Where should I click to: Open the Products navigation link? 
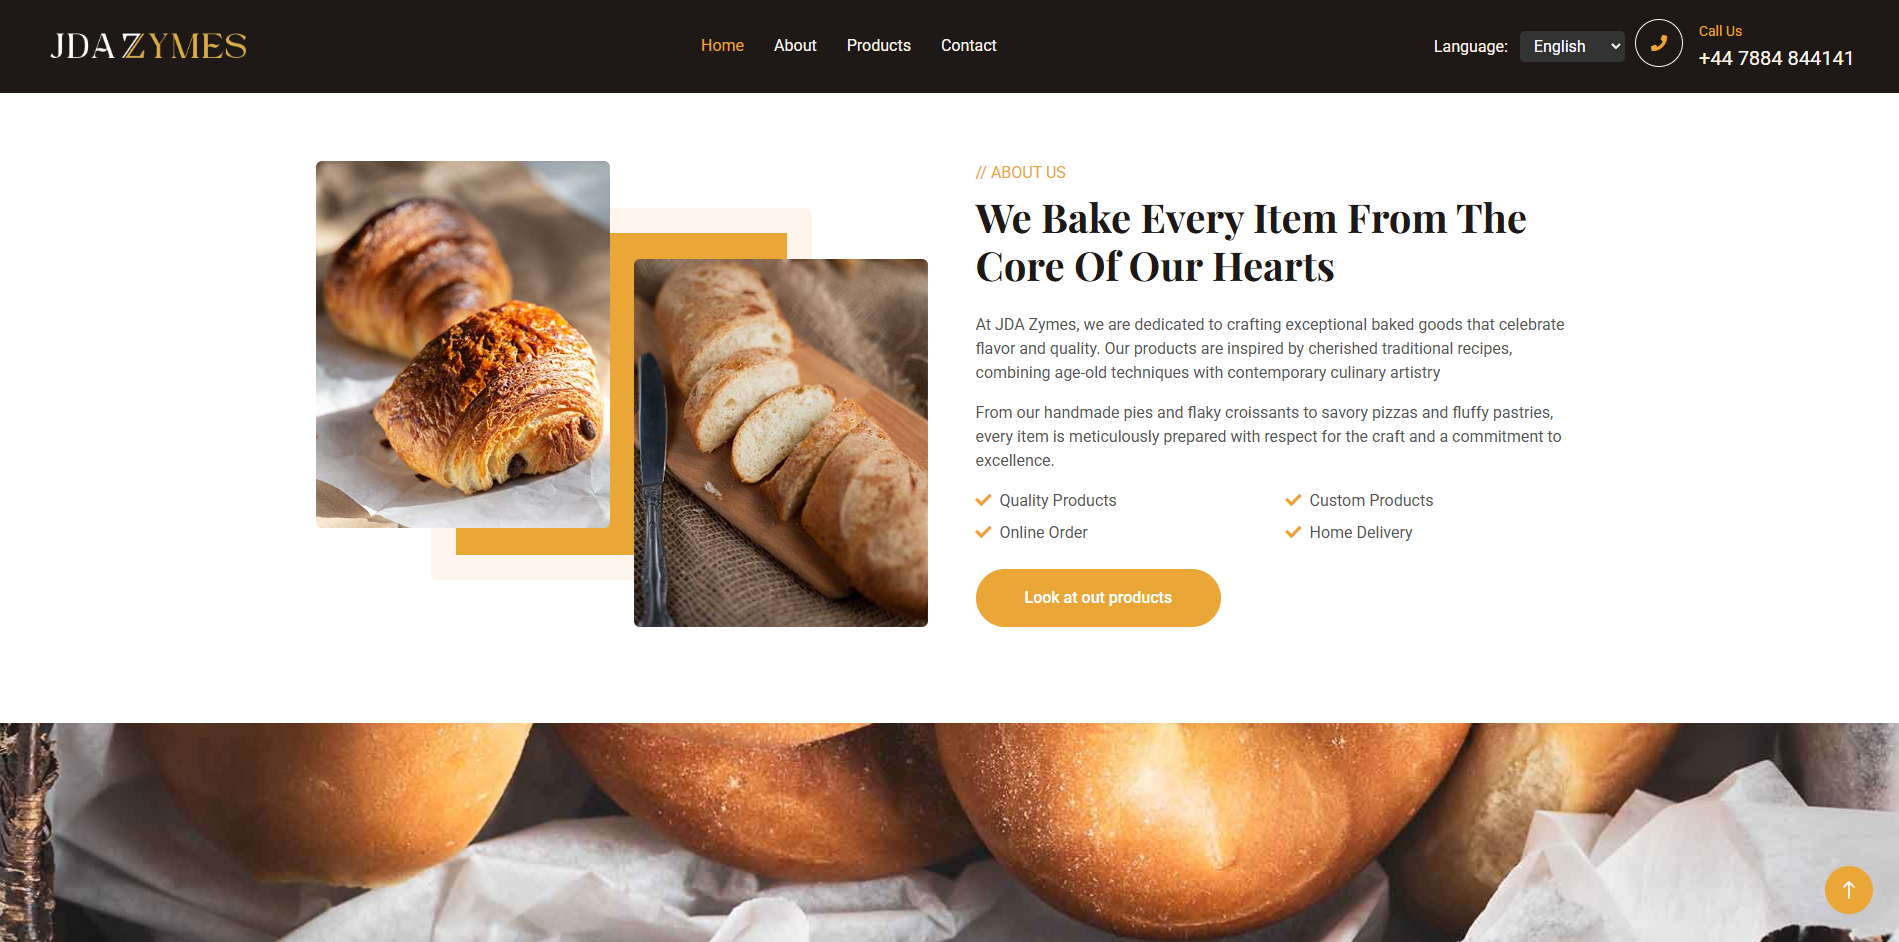(x=878, y=46)
